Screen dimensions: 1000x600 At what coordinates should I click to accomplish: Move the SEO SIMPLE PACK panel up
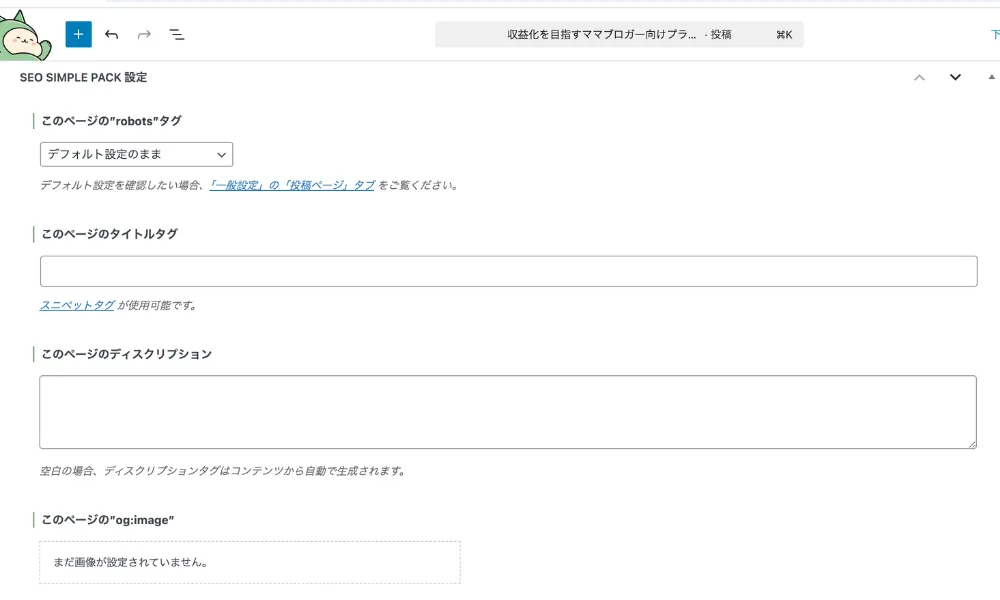(919, 77)
